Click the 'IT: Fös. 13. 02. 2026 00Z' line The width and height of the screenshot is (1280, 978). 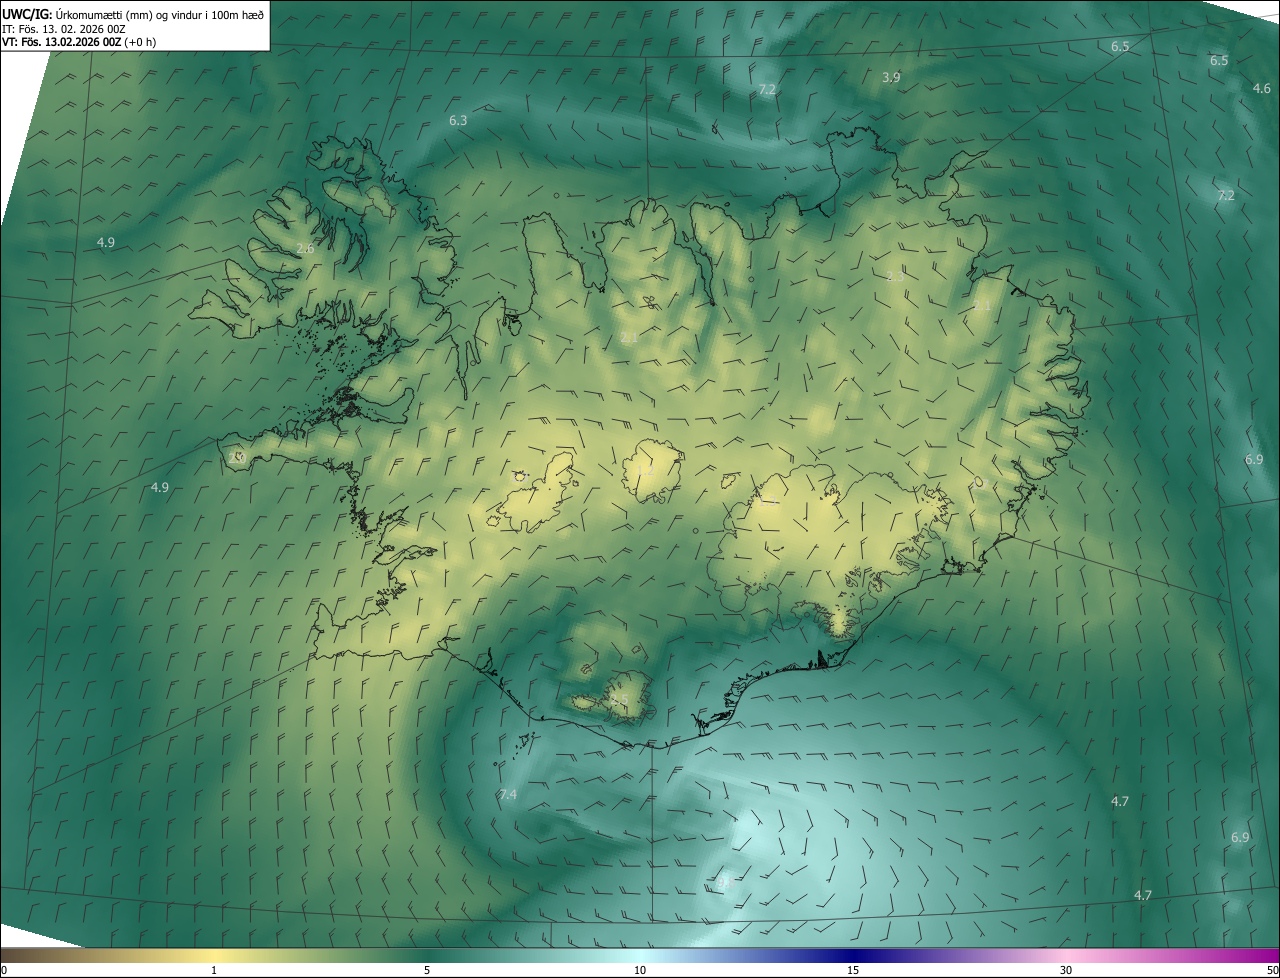pyautogui.click(x=64, y=29)
